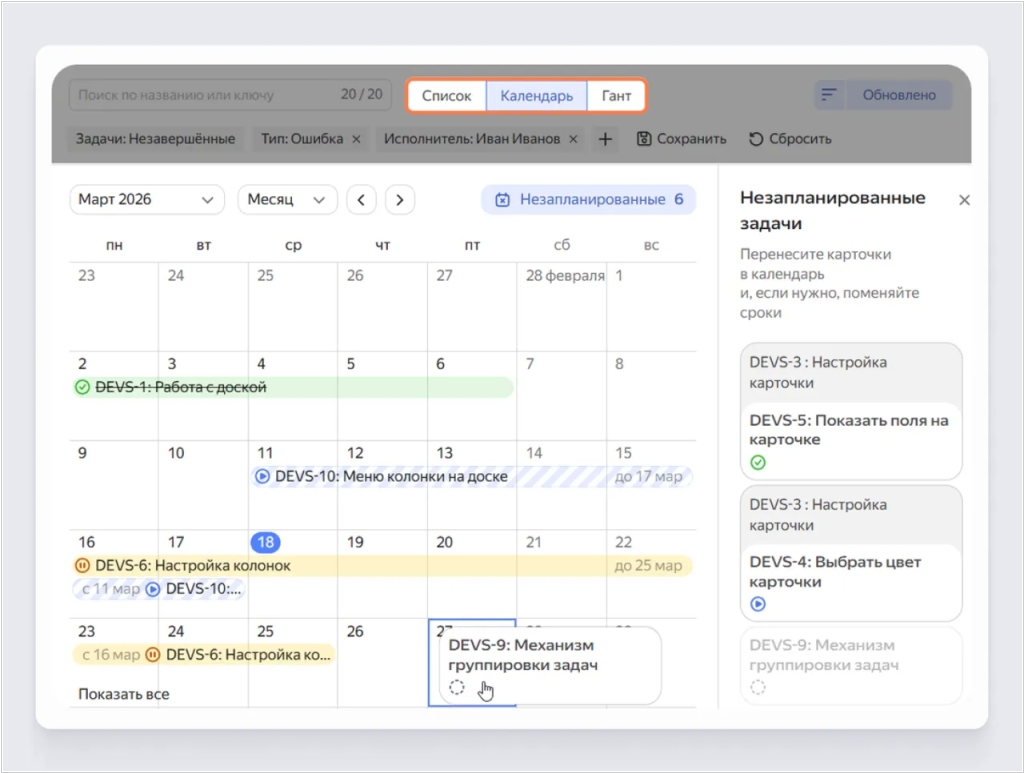Screen dimensions: 1024x773
Task: Remove the Тип: Ошибка filter
Action: pos(356,139)
